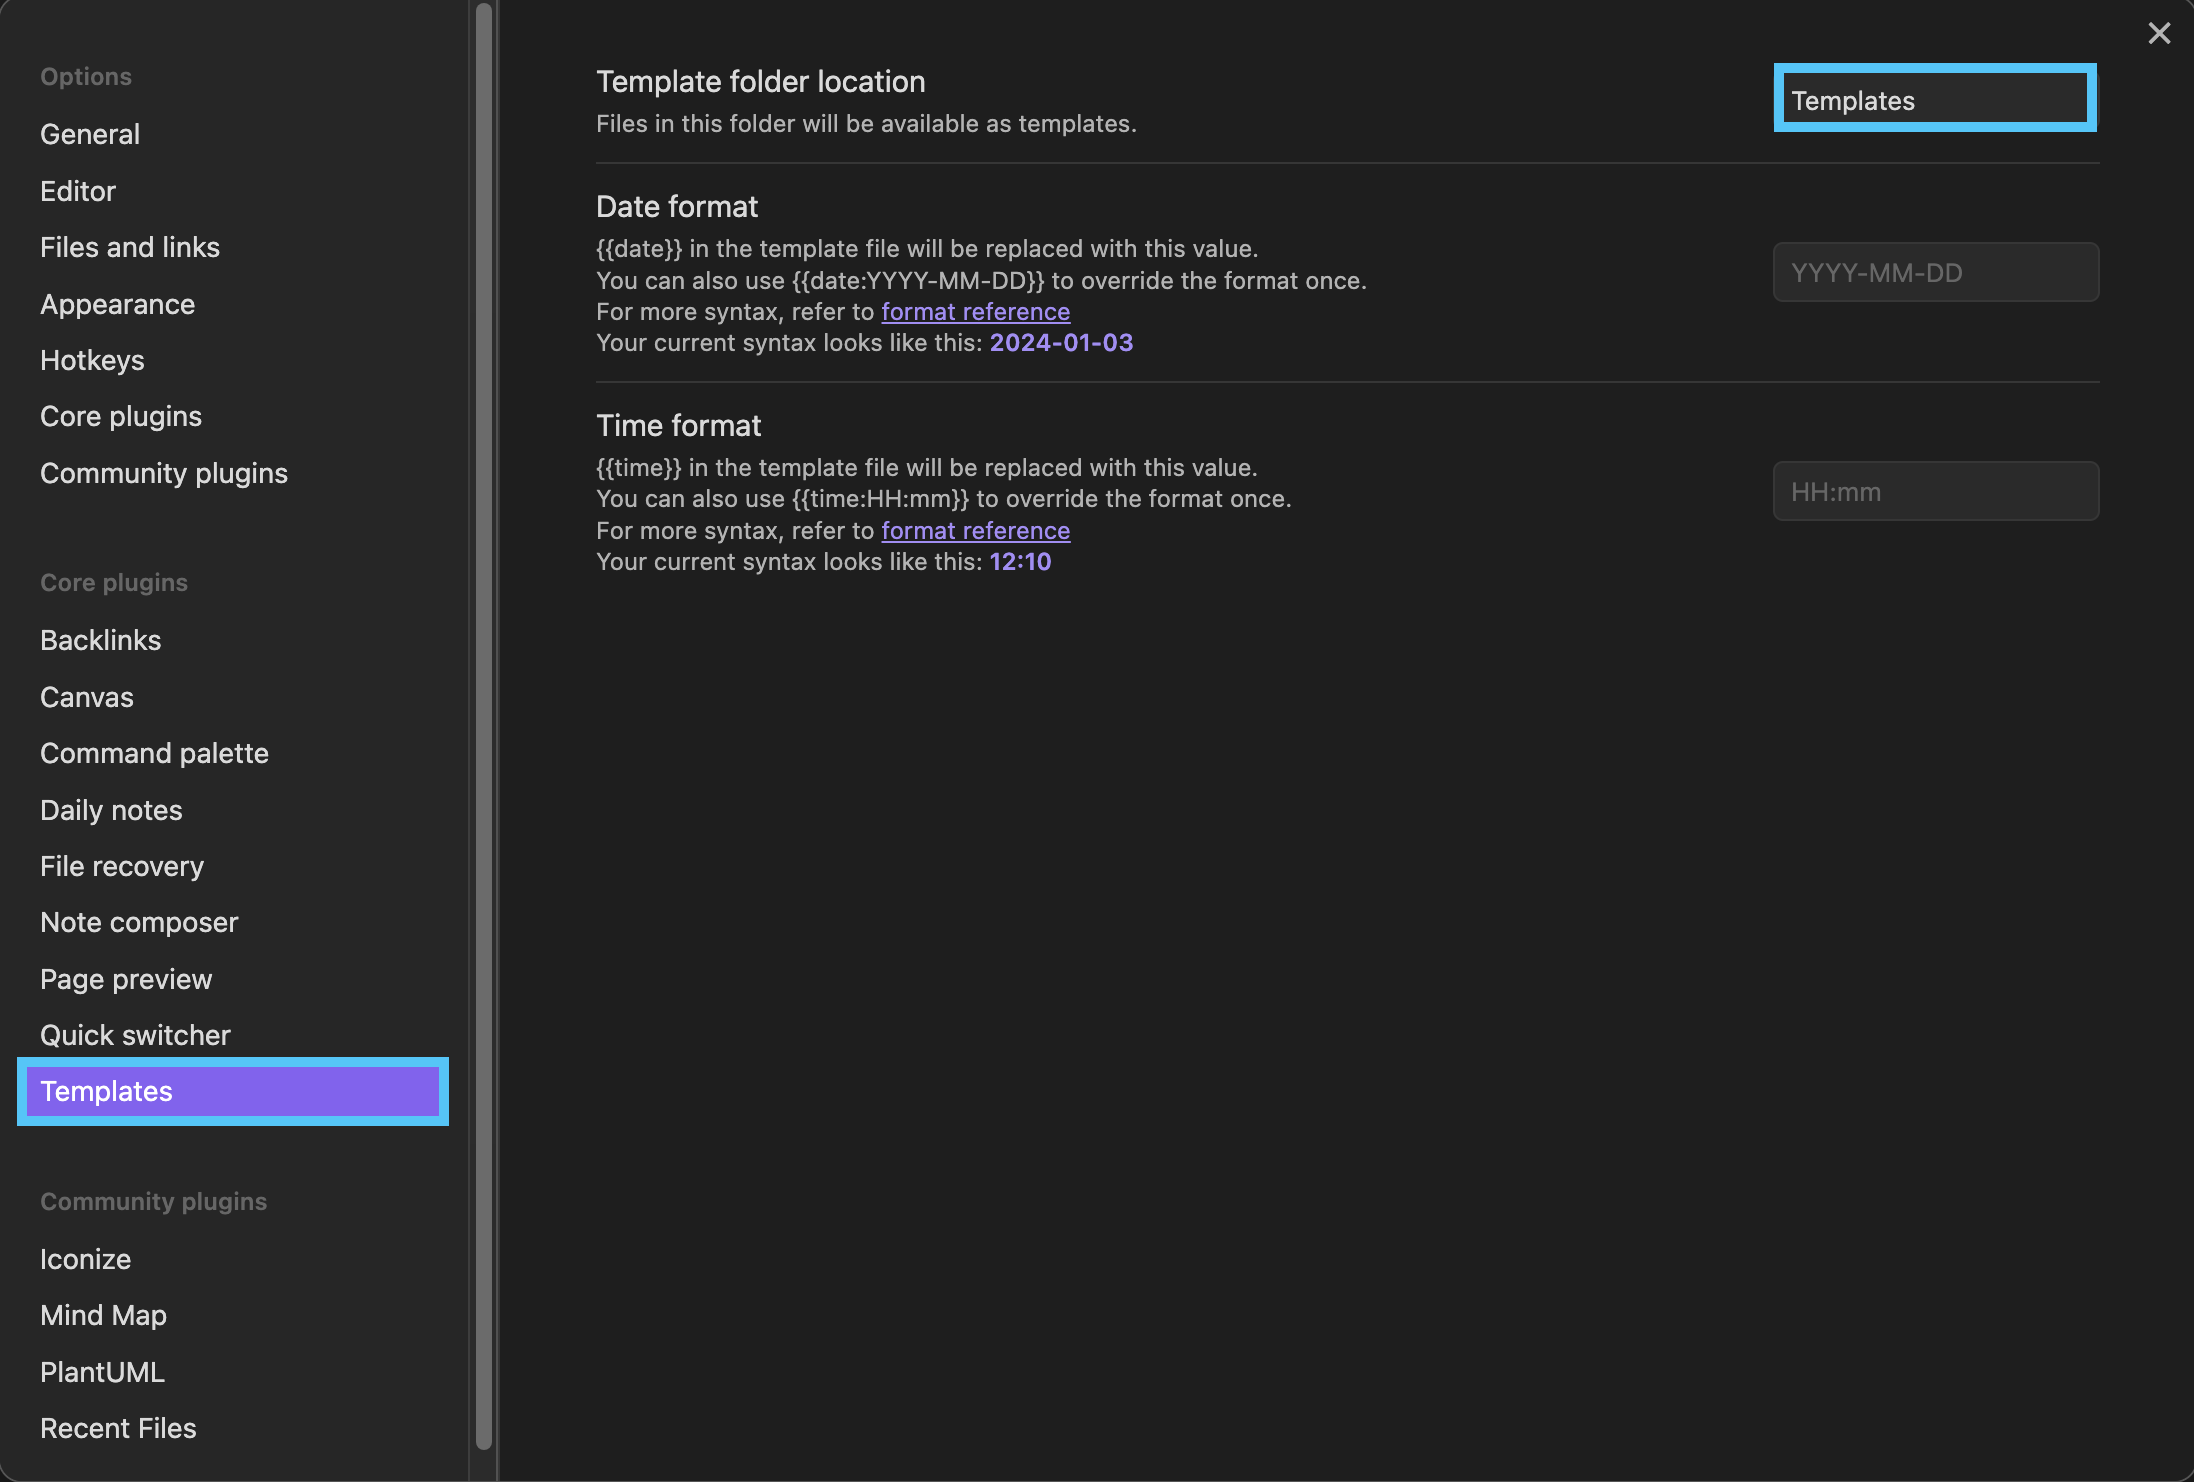Select File recovery settings

pos(122,866)
